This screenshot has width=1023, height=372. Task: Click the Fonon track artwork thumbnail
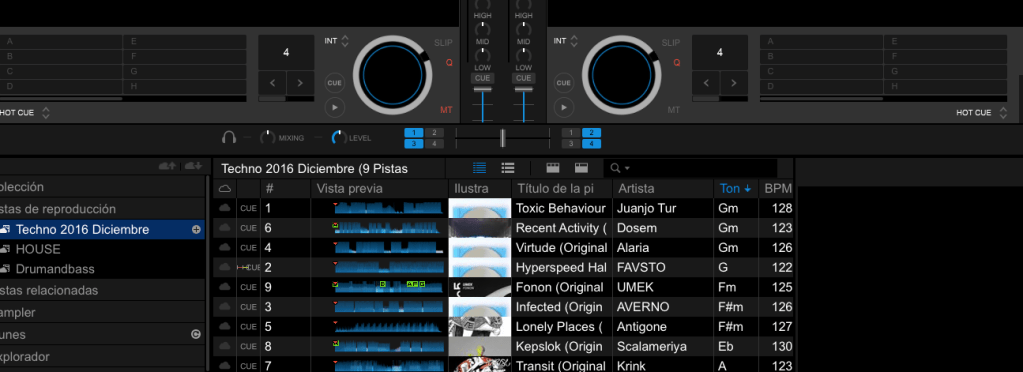[x=480, y=287]
